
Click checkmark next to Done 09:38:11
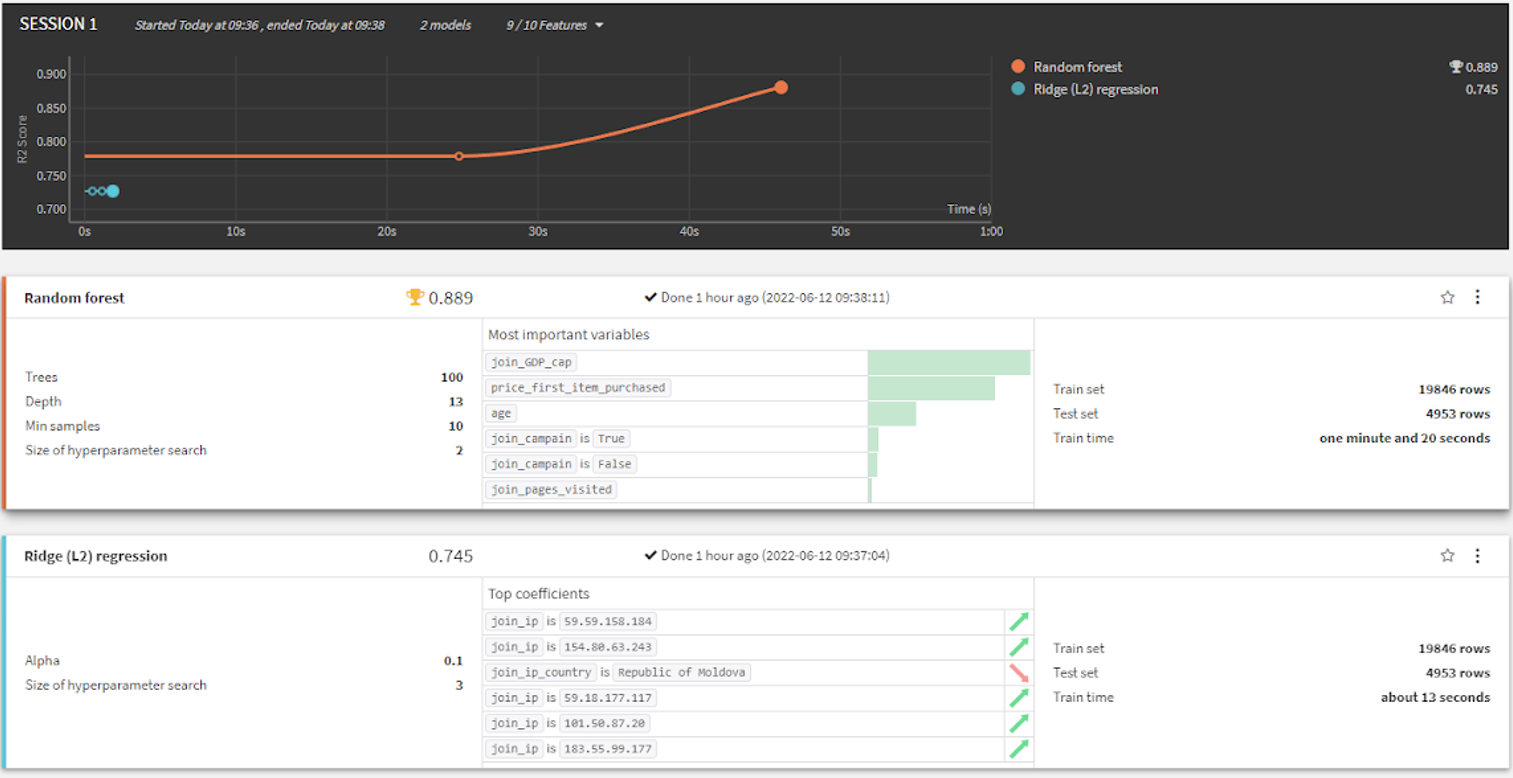pos(651,298)
